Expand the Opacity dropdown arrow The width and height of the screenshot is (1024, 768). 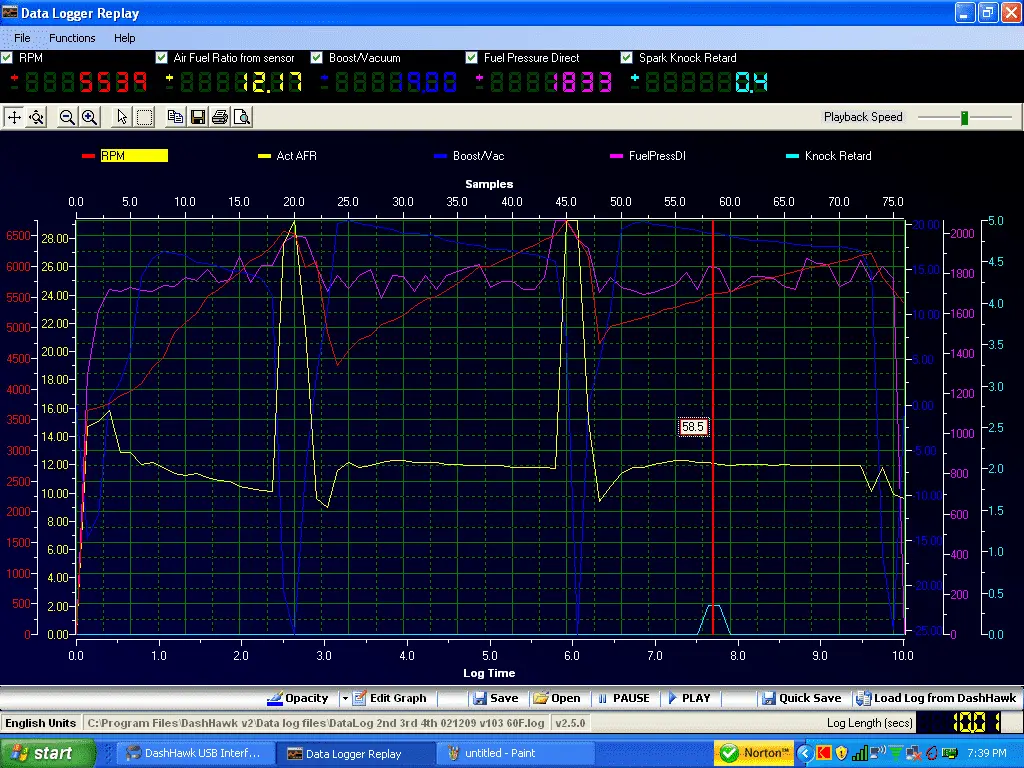click(344, 698)
